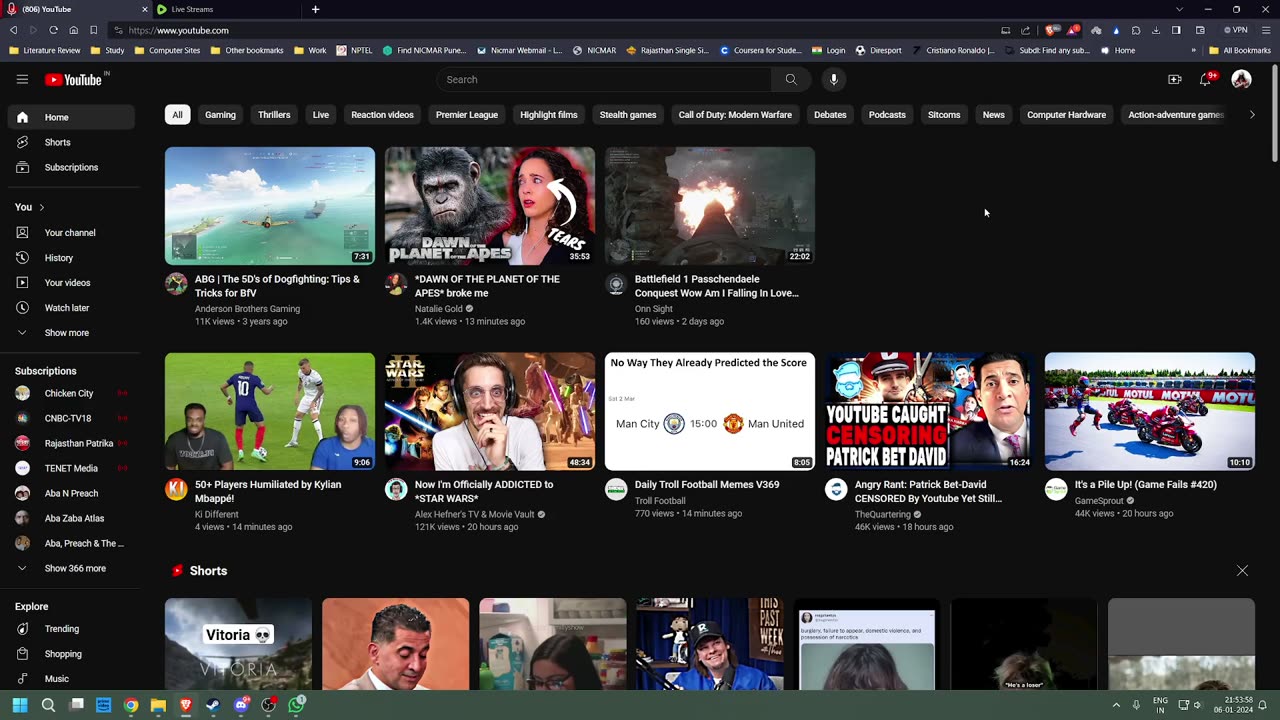Open the NPTEL bookmark
Viewport: 1280px width, 720px height.
click(x=355, y=50)
